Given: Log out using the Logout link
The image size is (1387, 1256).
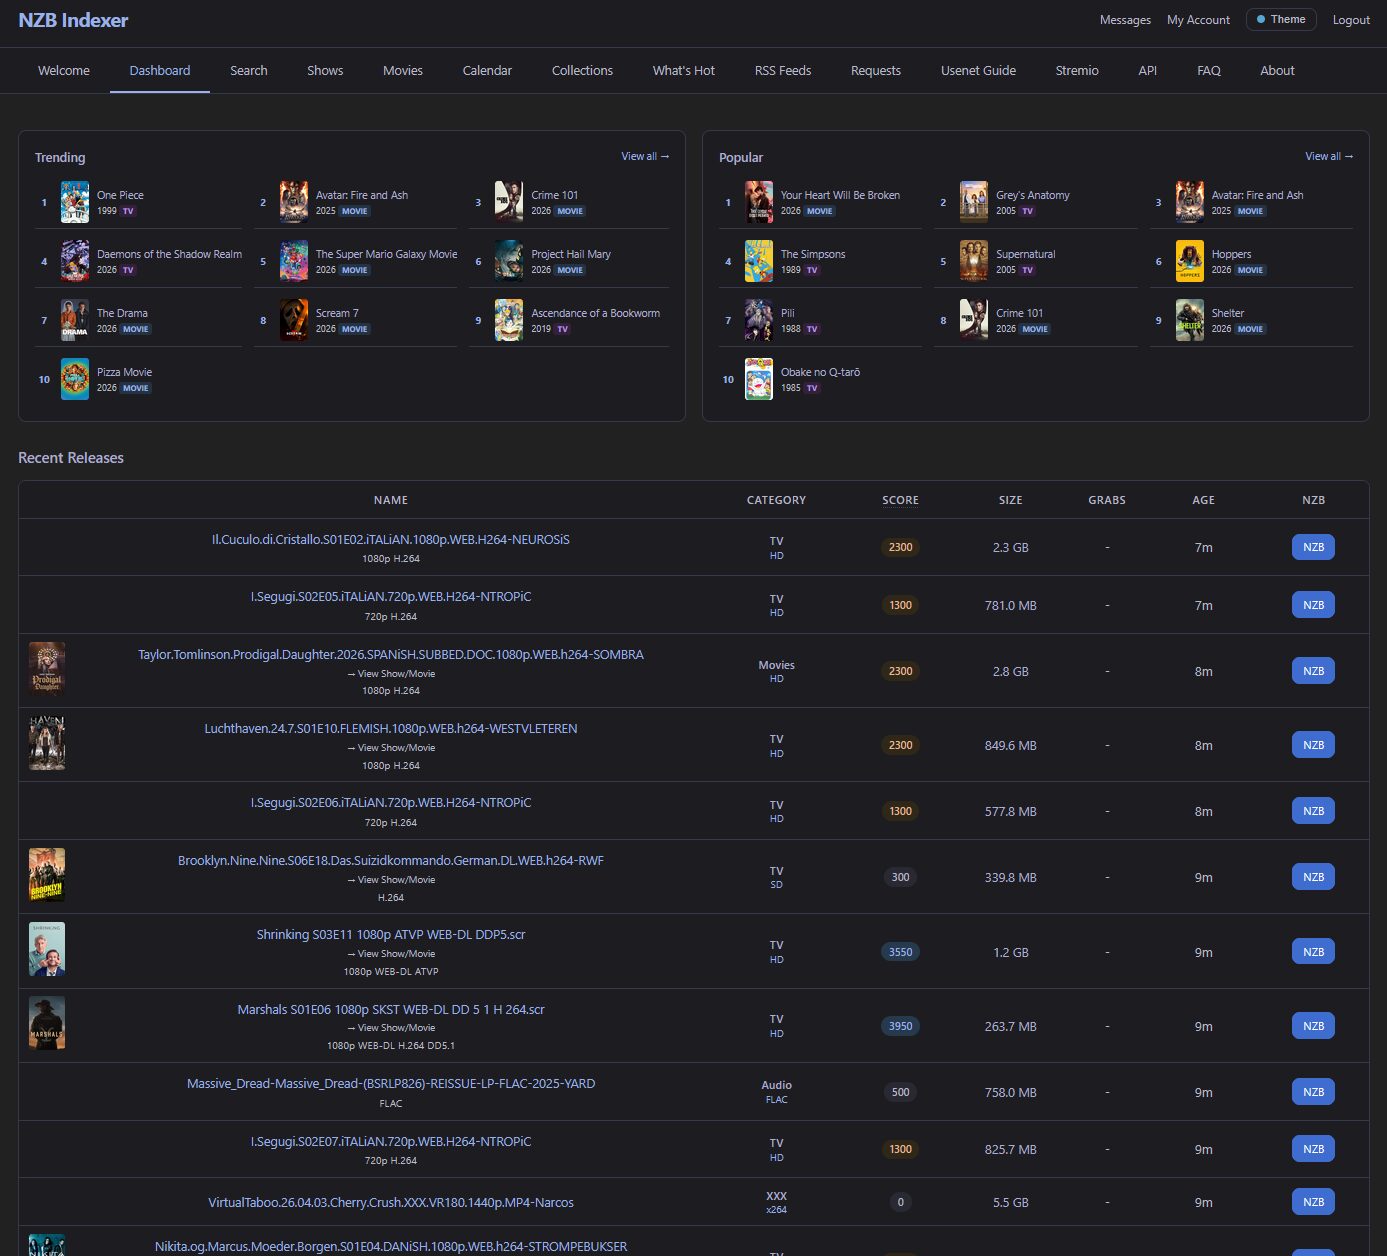Looking at the screenshot, I should pyautogui.click(x=1351, y=20).
